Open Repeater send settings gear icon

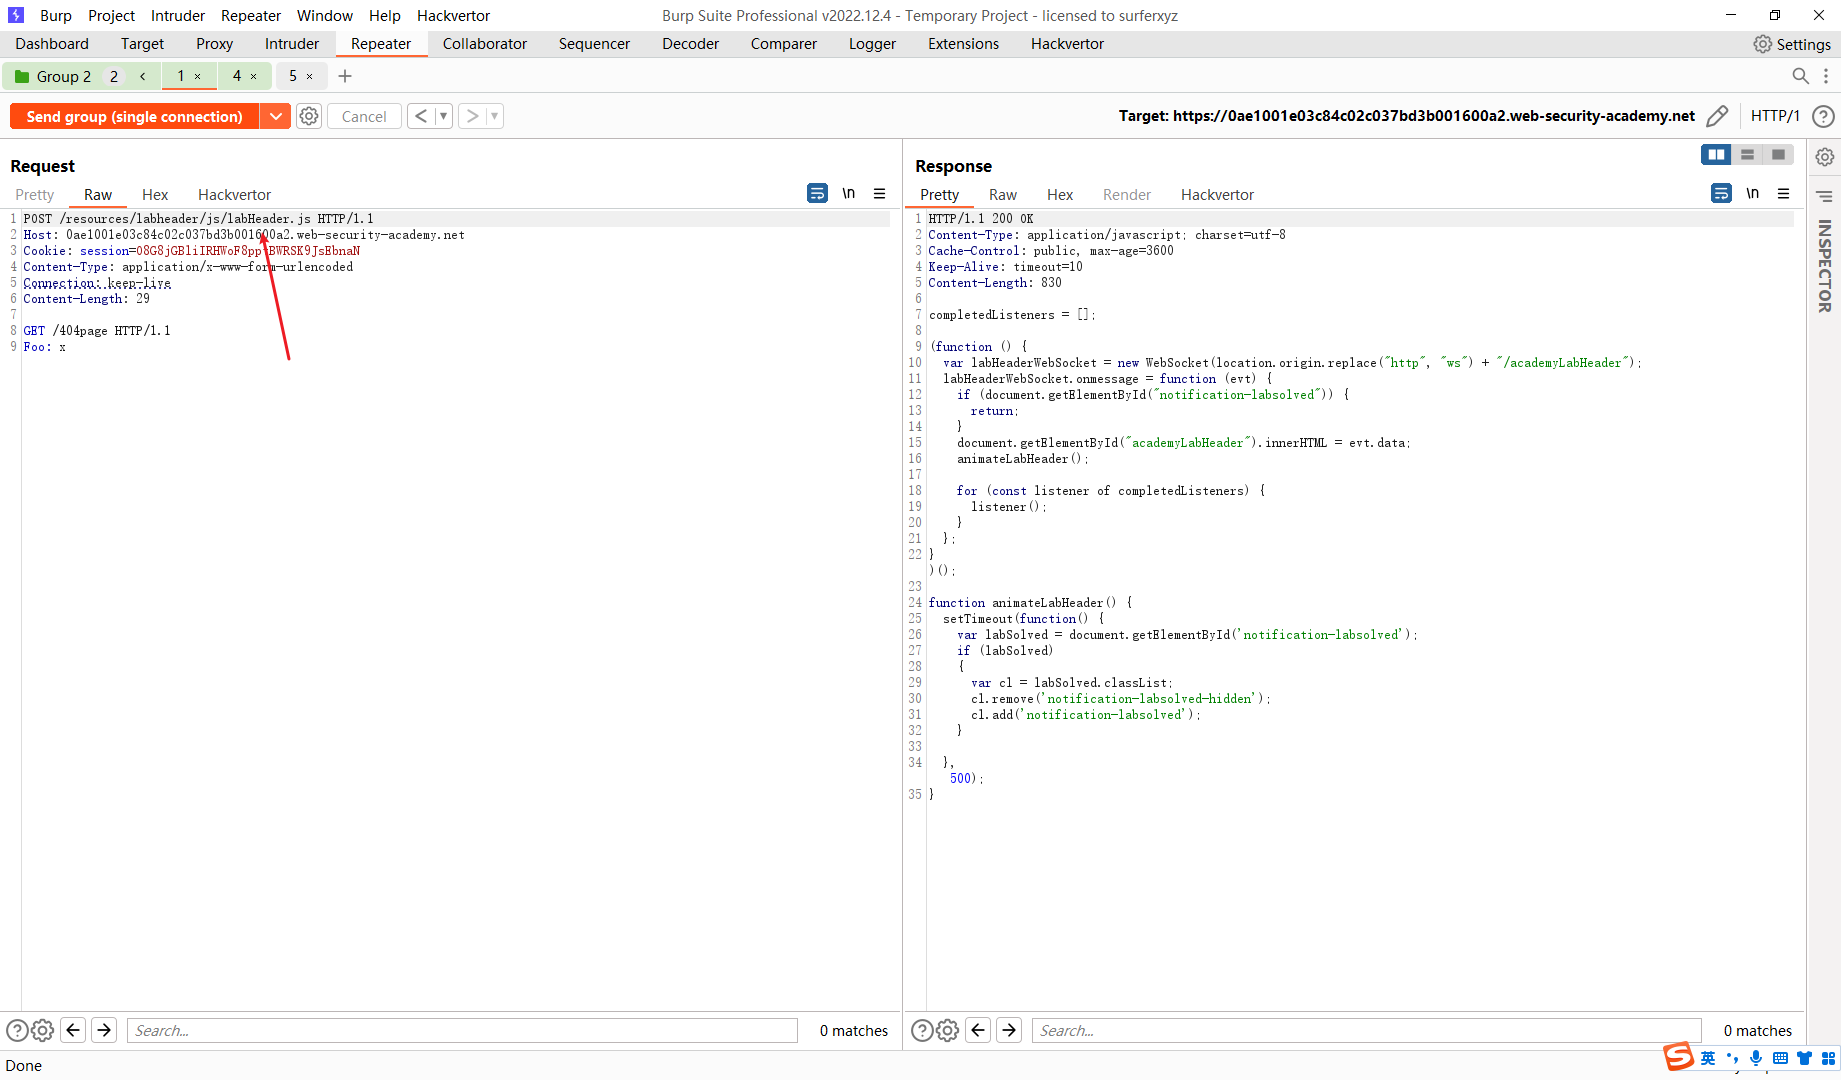click(309, 116)
